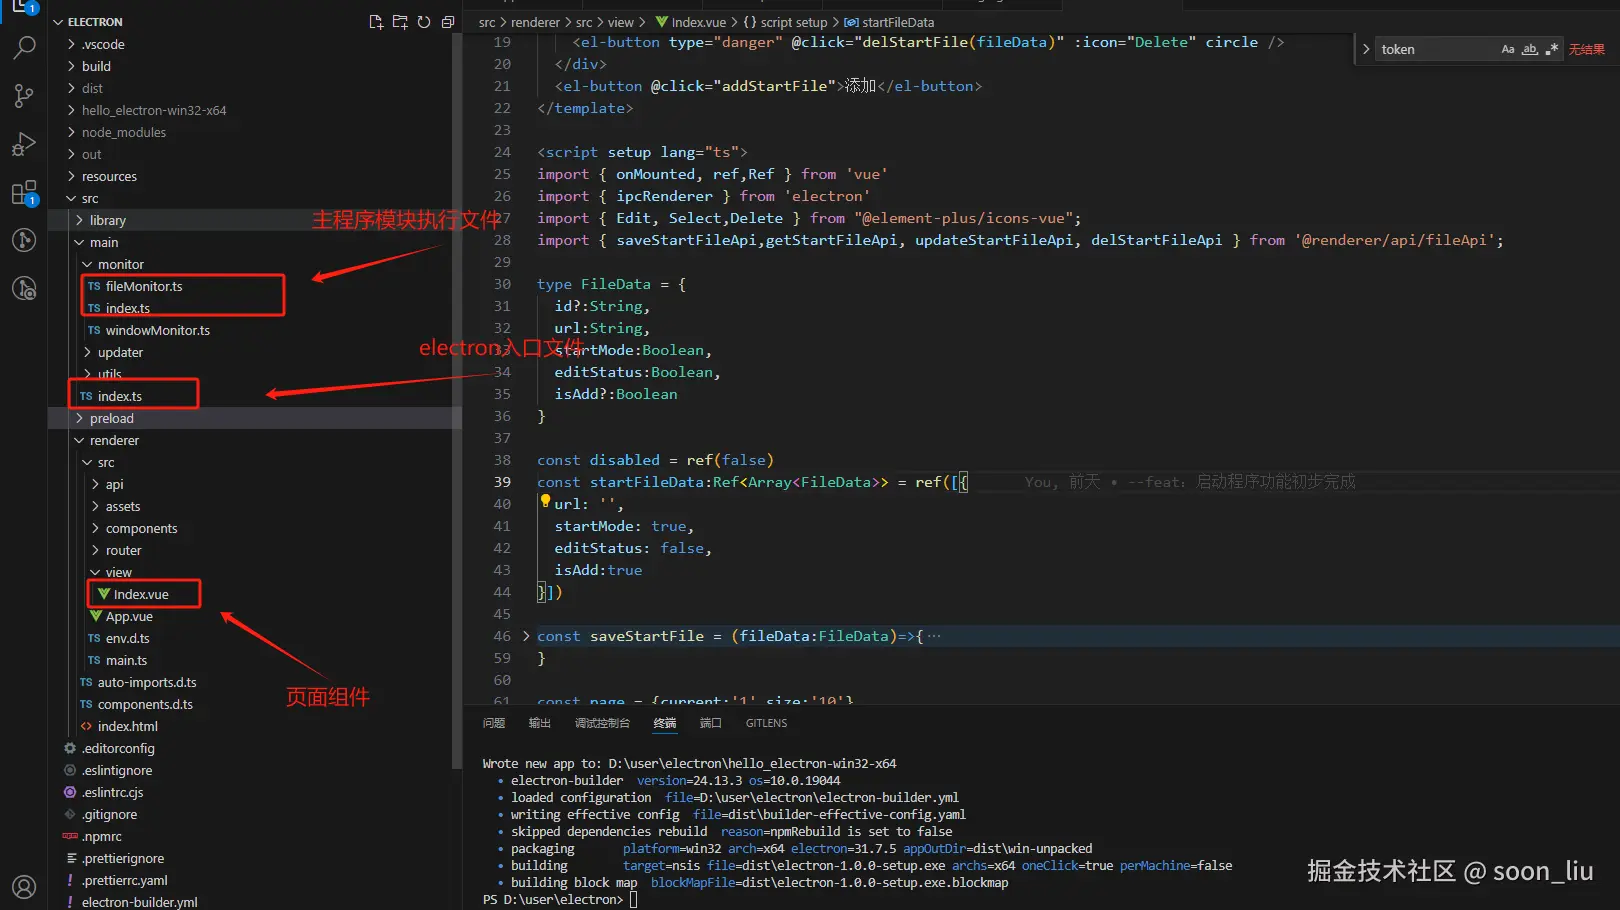Switch to the 输出 panel tab
1620x910 pixels.
(x=540, y=723)
